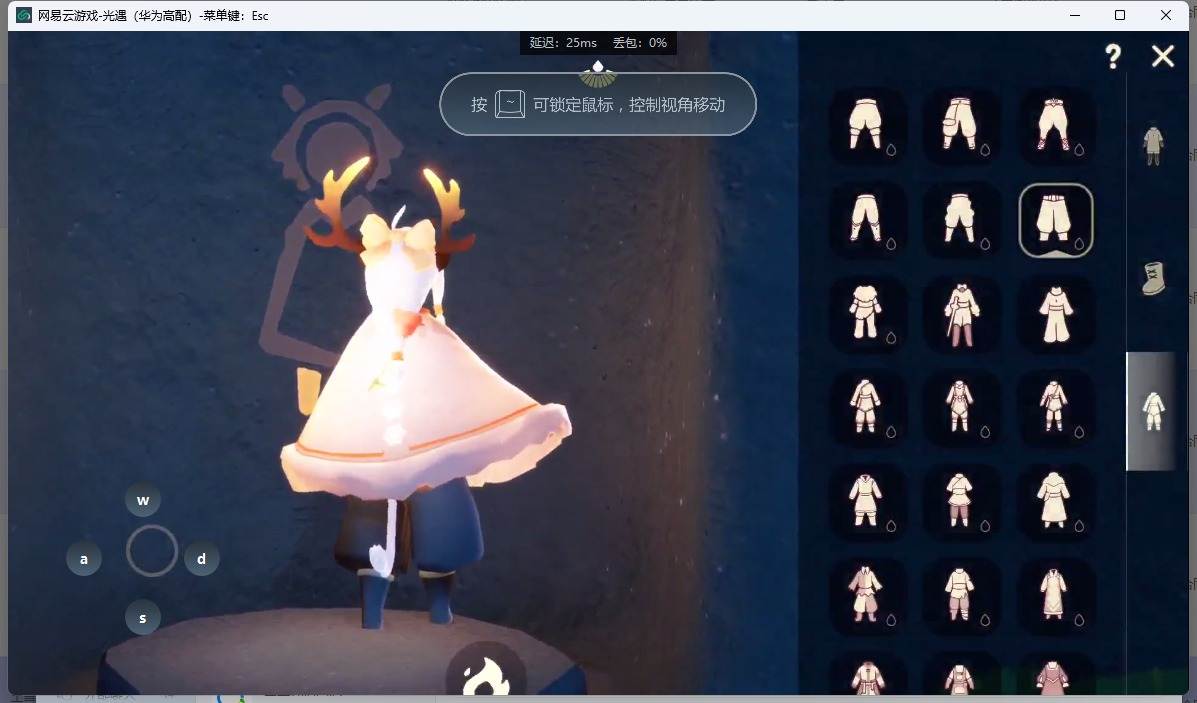The height and width of the screenshot is (703, 1197).
Task: Open the question mark help icon
Action: click(x=1113, y=57)
